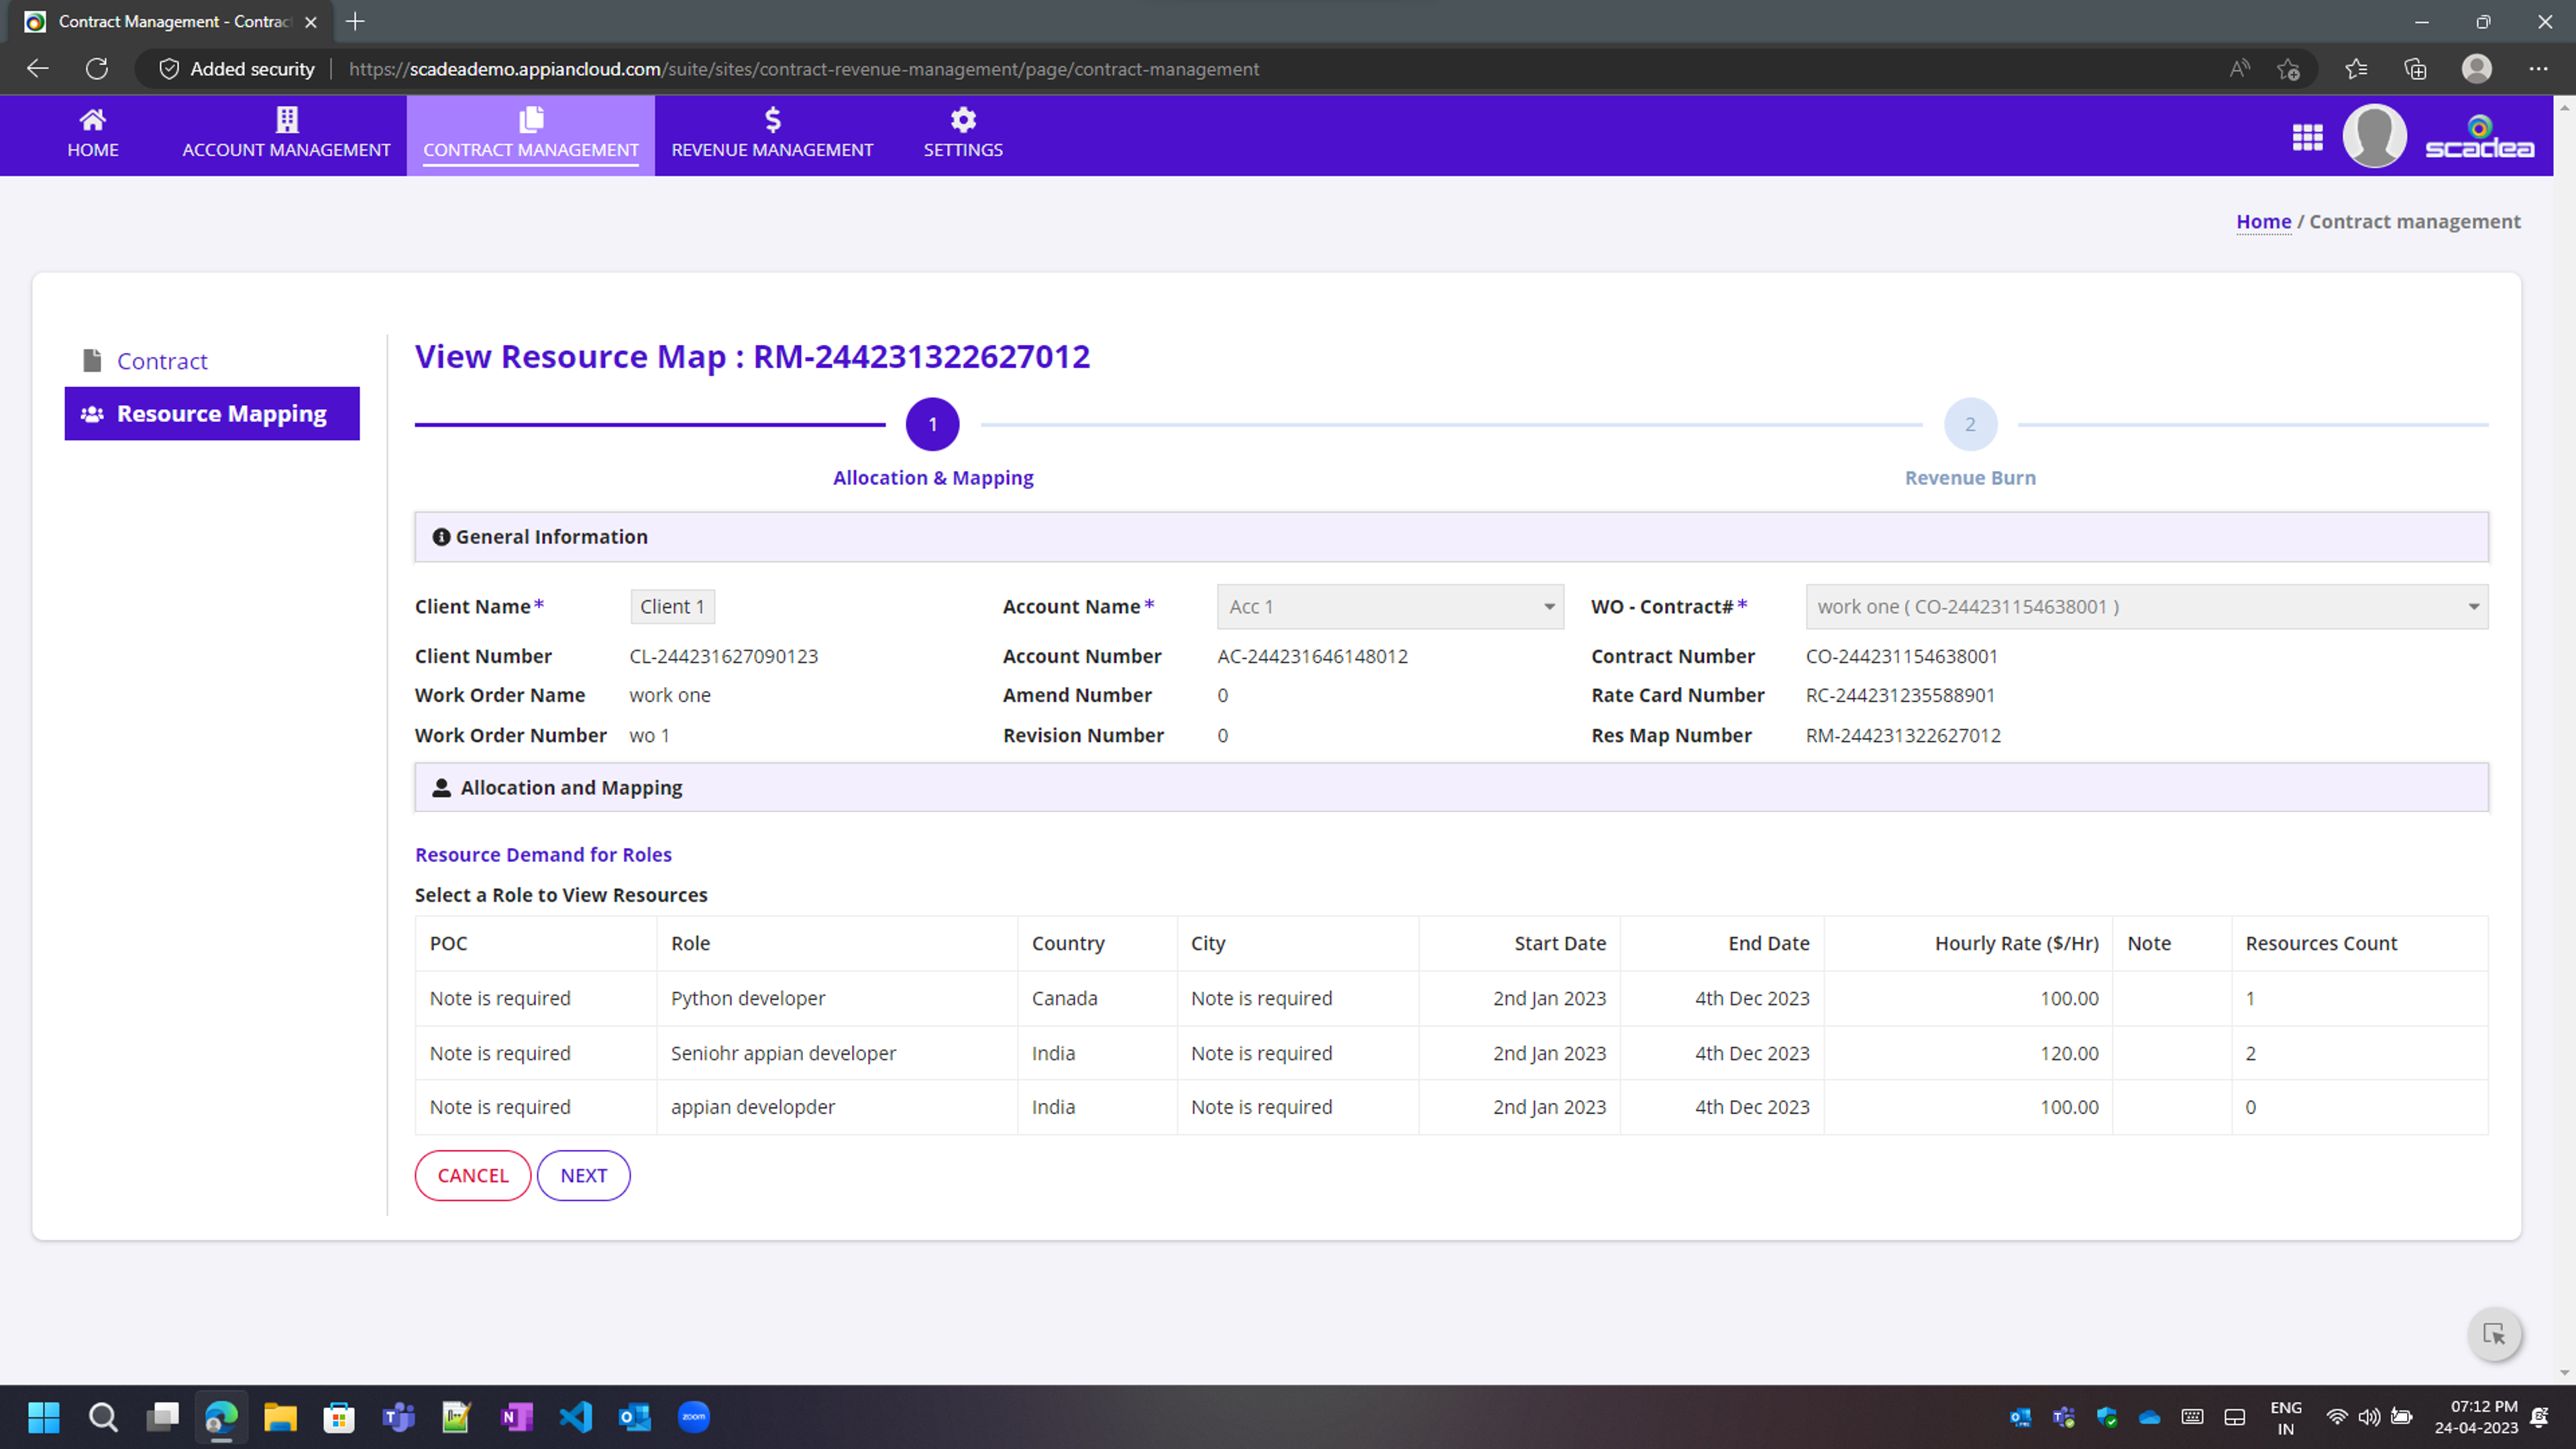Click the Client Number value CL-244231627090123
Screen dimensions: 2576x1449
pyautogui.click(x=723, y=656)
